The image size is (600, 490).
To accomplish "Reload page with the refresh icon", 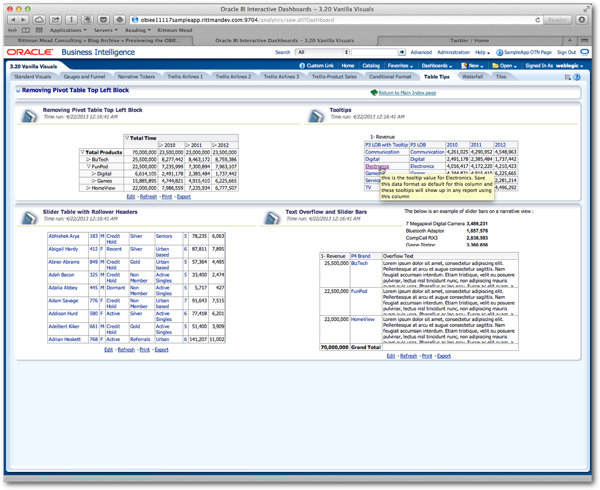I will pos(537,20).
